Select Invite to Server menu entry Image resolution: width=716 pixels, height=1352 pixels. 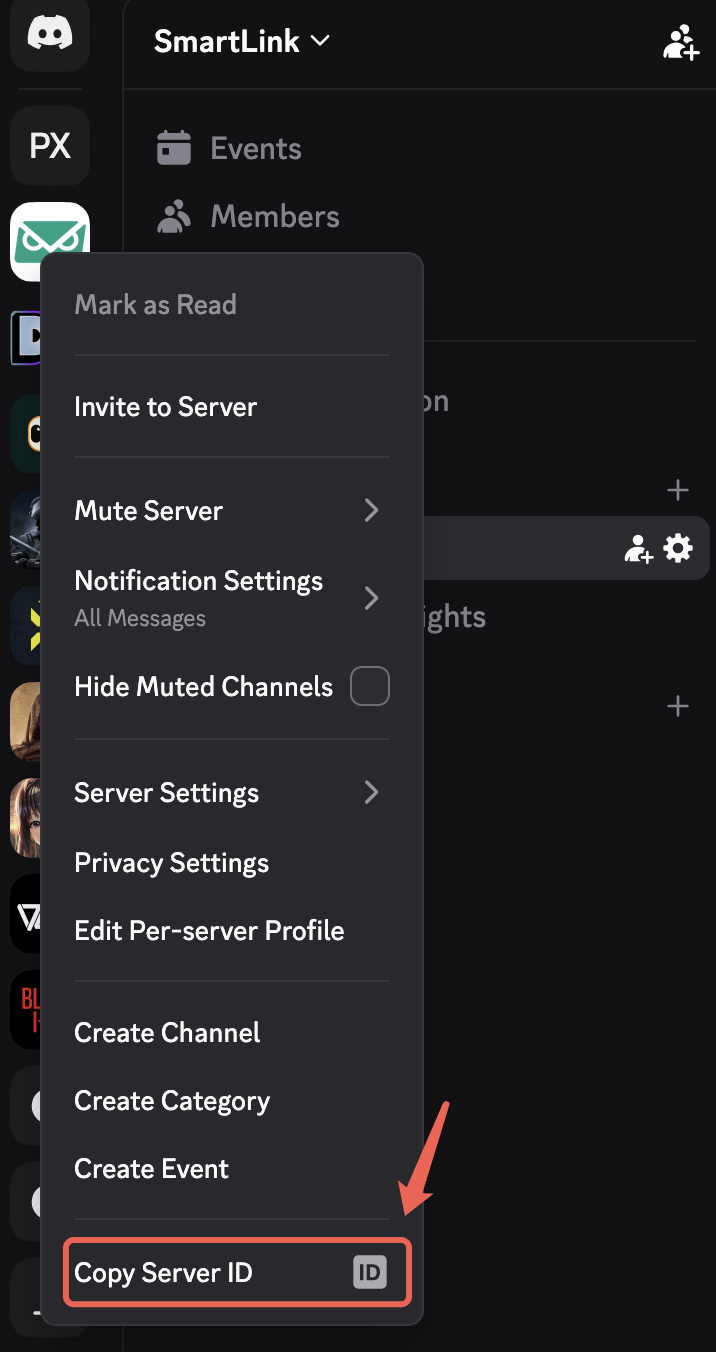165,407
